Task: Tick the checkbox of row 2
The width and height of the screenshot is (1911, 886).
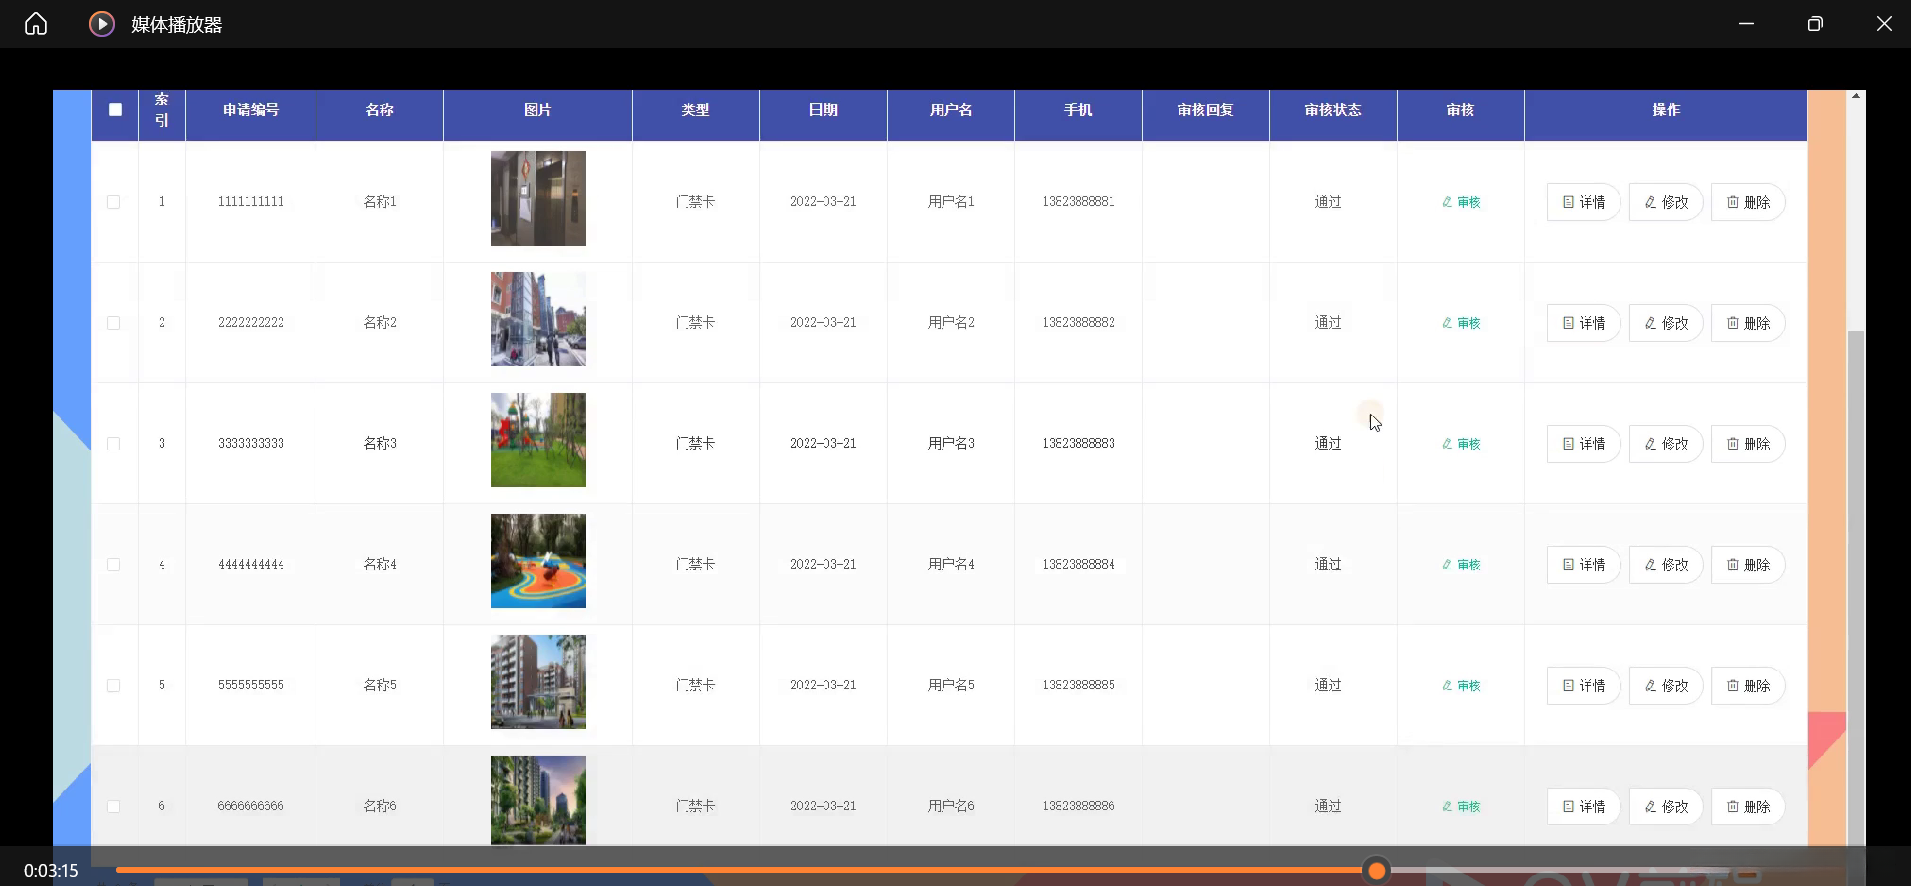Action: click(114, 323)
